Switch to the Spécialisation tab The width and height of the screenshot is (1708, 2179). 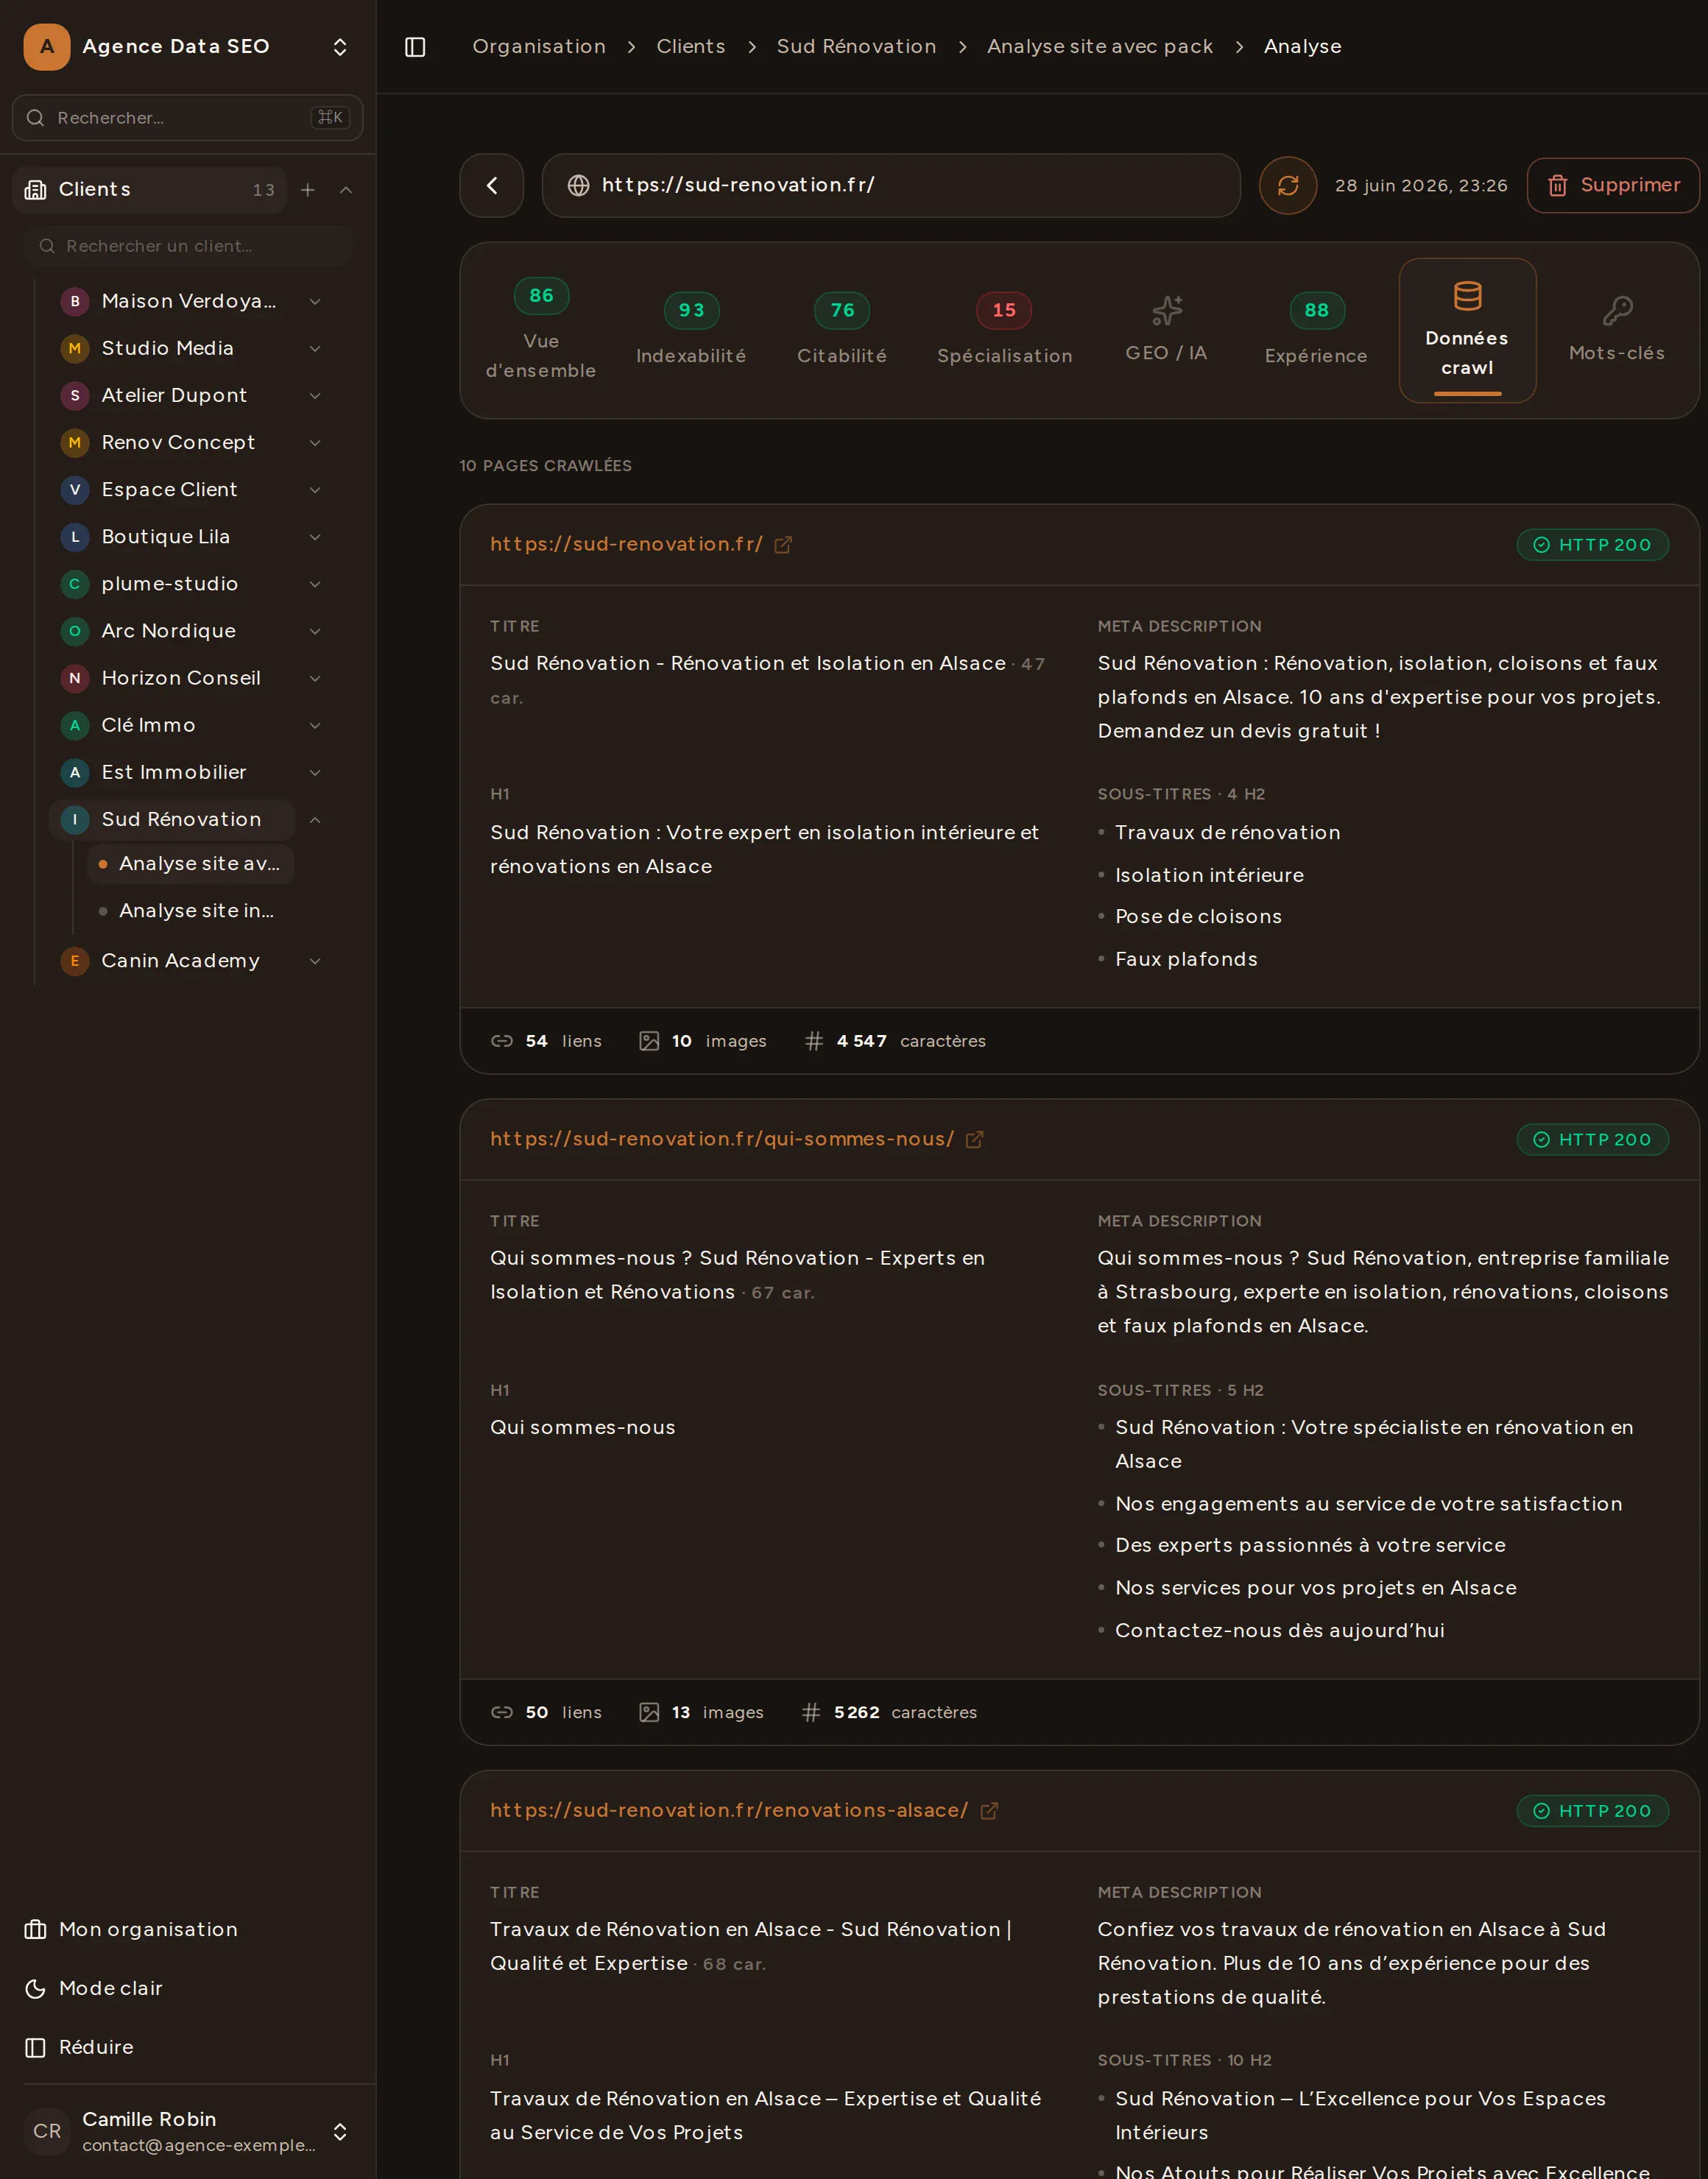(x=1004, y=330)
